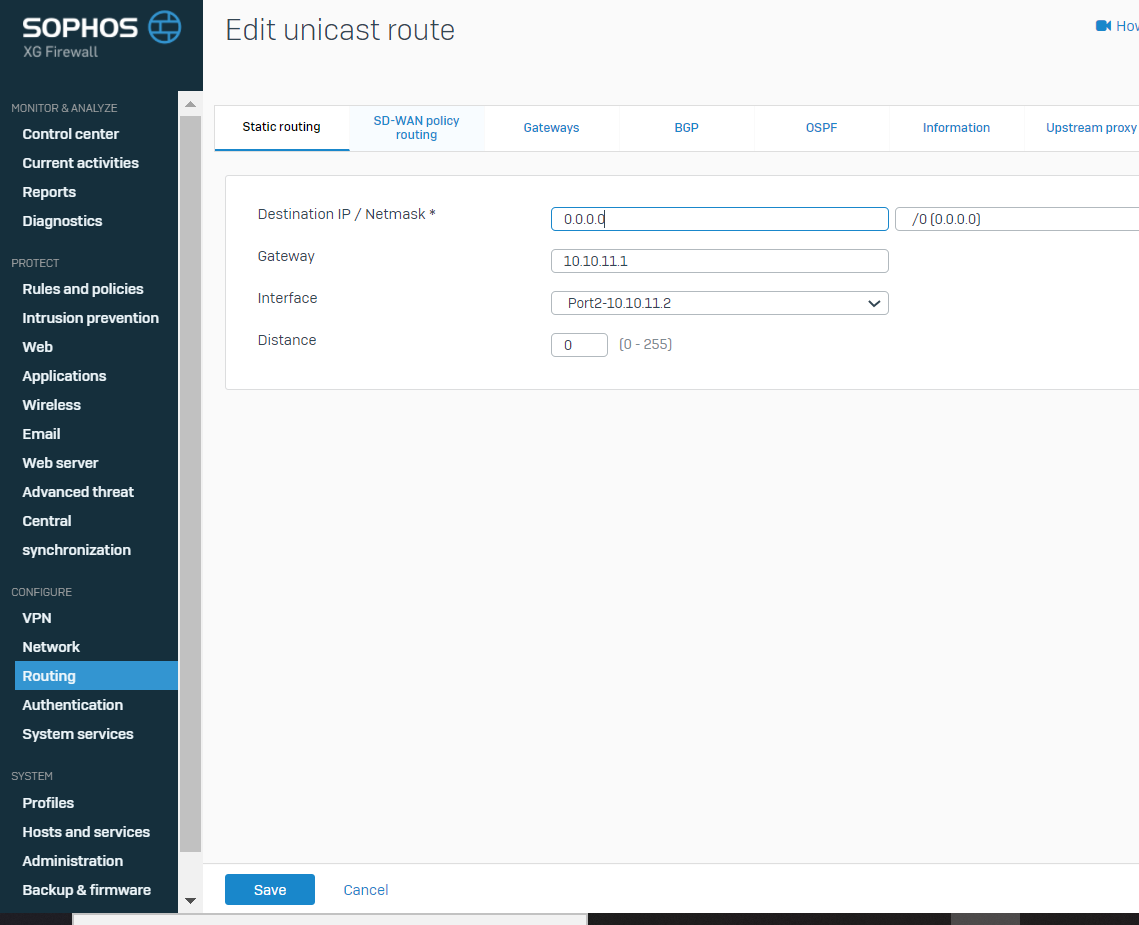Switch to the Static routing tab
The image size is (1139, 925).
pyautogui.click(x=282, y=127)
